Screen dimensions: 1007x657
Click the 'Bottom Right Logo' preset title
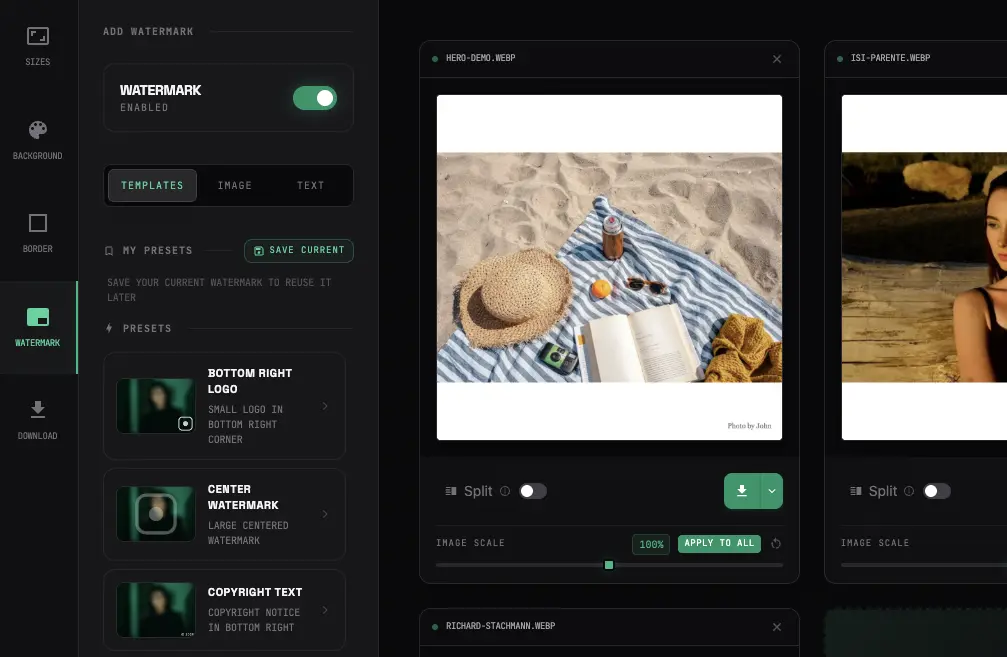pyautogui.click(x=250, y=381)
